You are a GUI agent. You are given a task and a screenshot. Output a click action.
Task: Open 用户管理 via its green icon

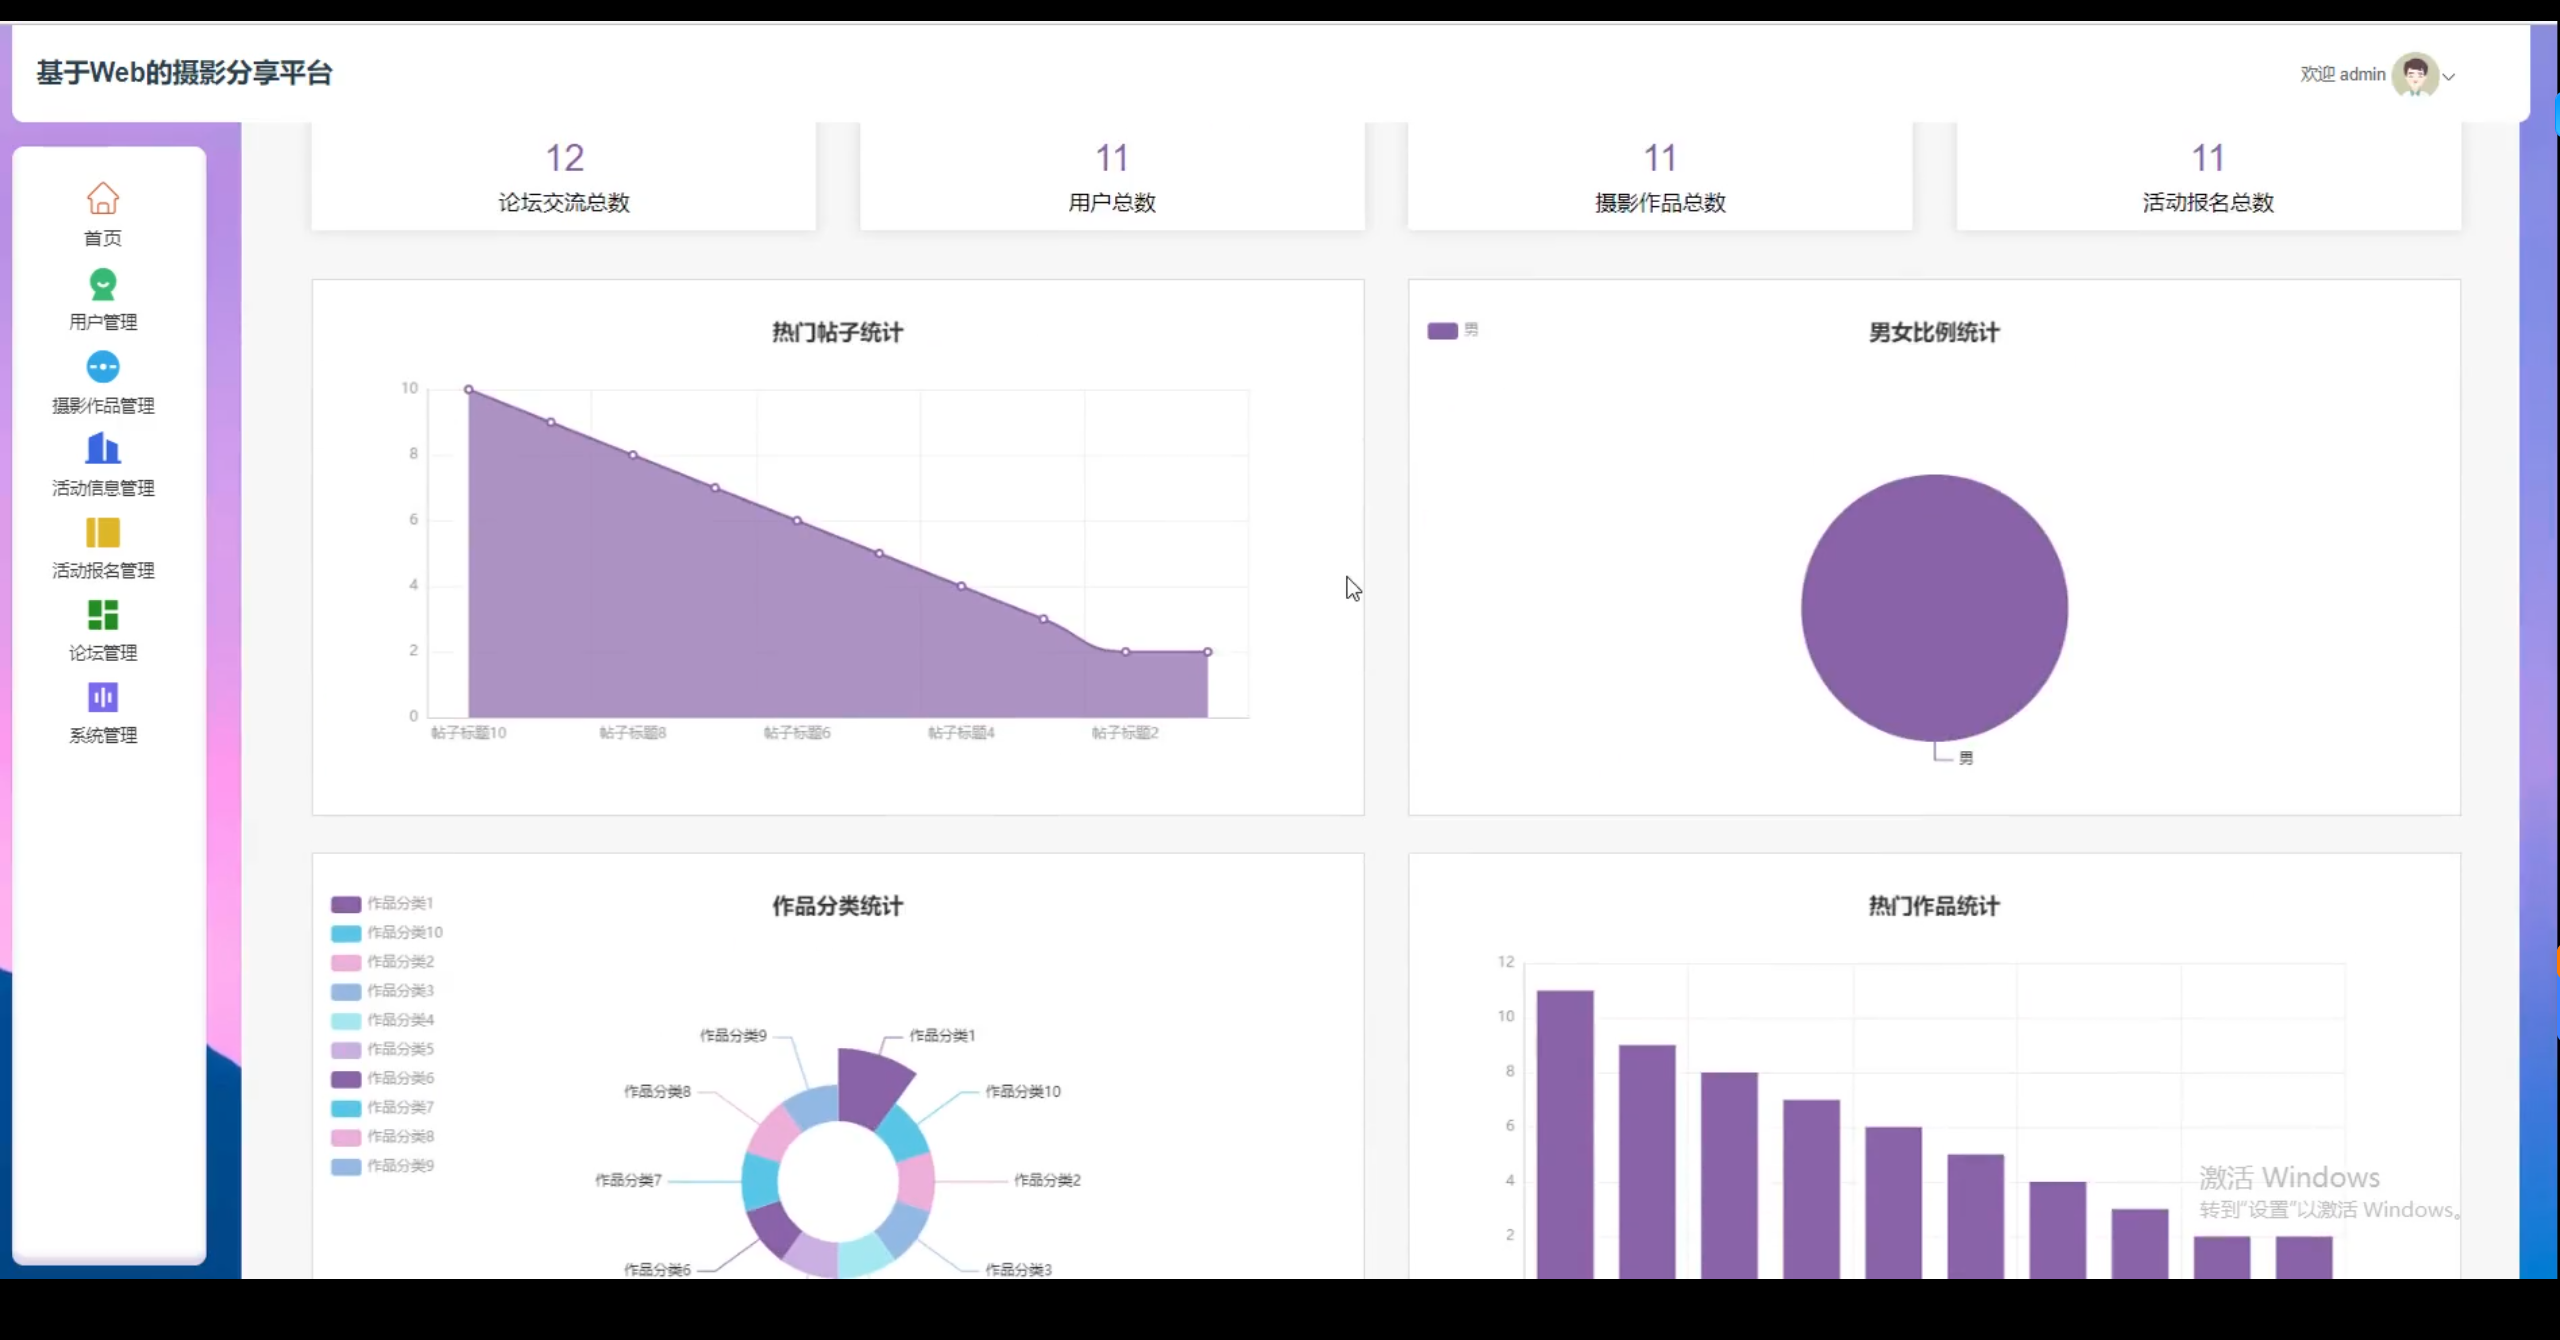pyautogui.click(x=102, y=284)
